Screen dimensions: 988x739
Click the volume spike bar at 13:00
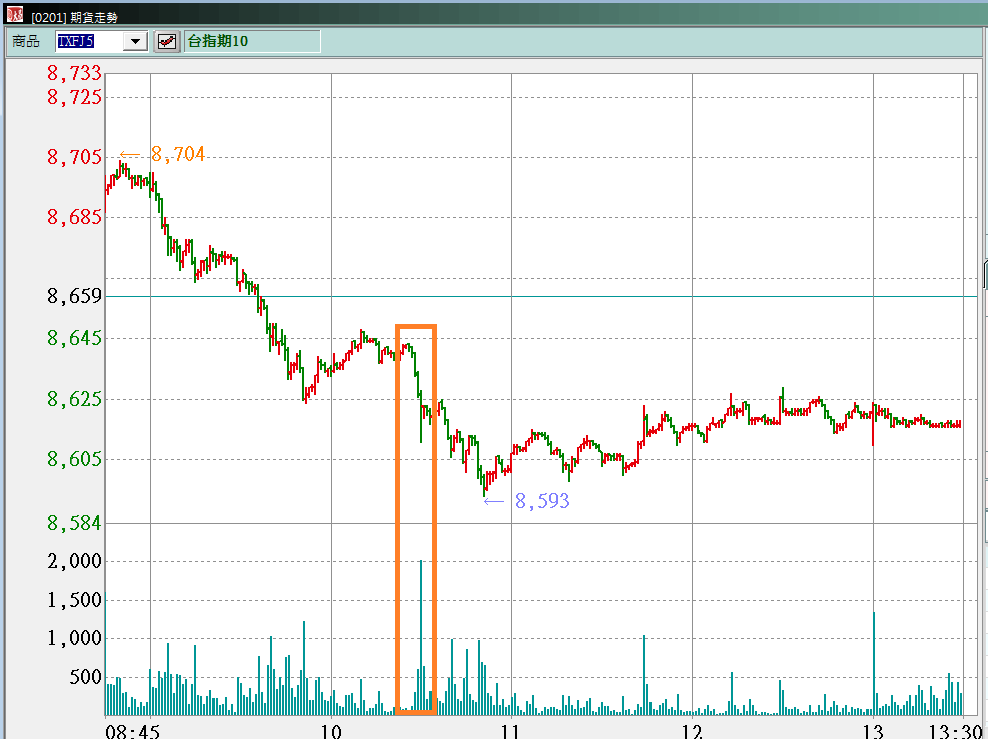point(874,660)
